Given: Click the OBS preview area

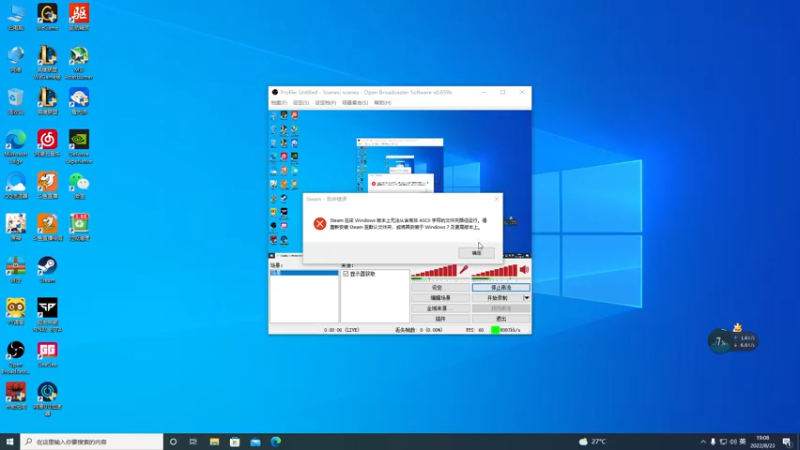Looking at the screenshot, I should point(400,184).
